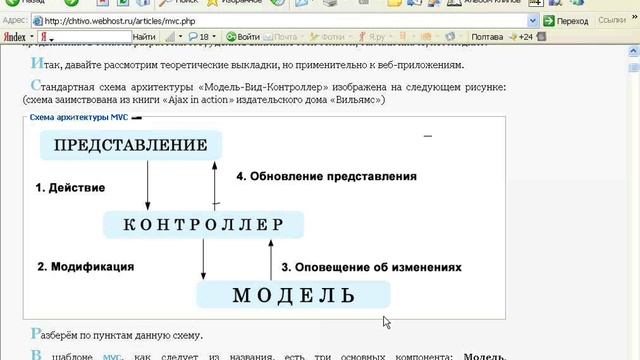Expand the toolbar overflow chevron near Ссылки
640x360 pixels.
635,18
